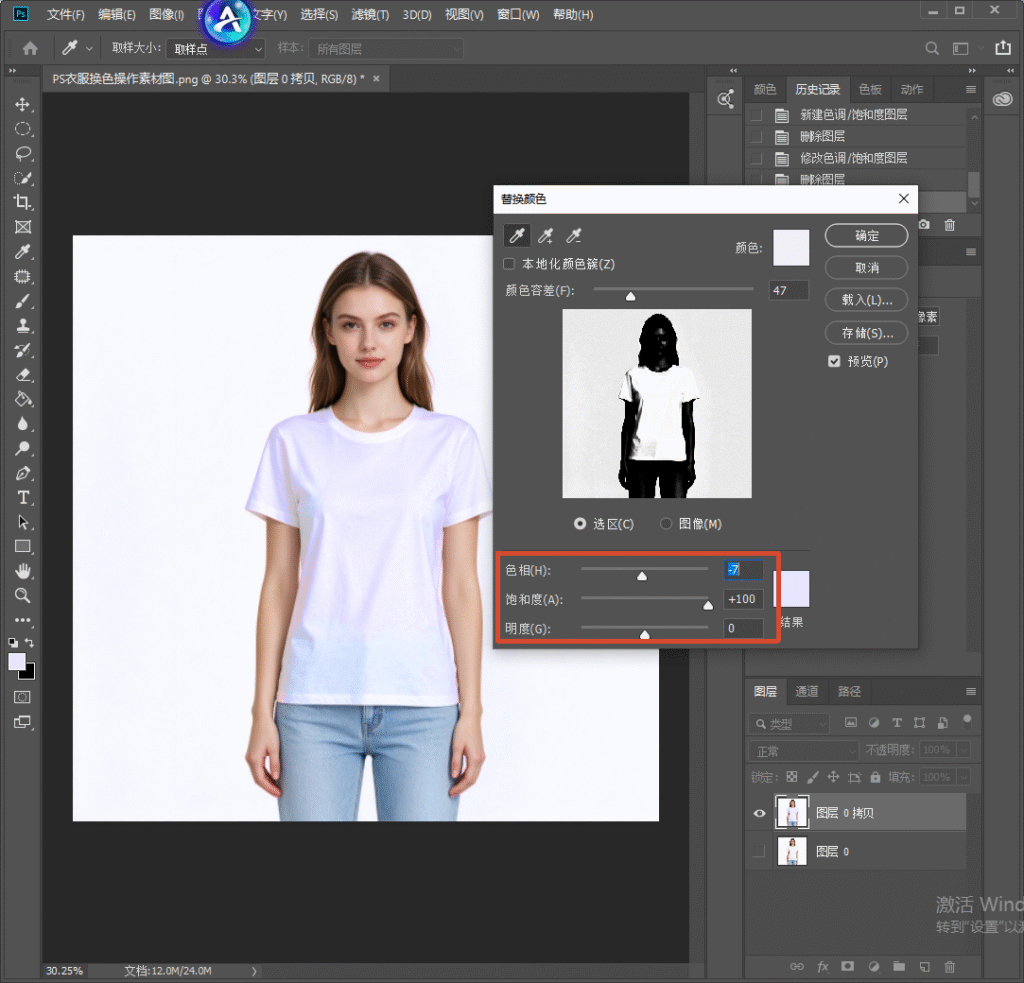Image resolution: width=1024 pixels, height=983 pixels.
Task: Switch to the 色板 tab
Action: pos(870,89)
